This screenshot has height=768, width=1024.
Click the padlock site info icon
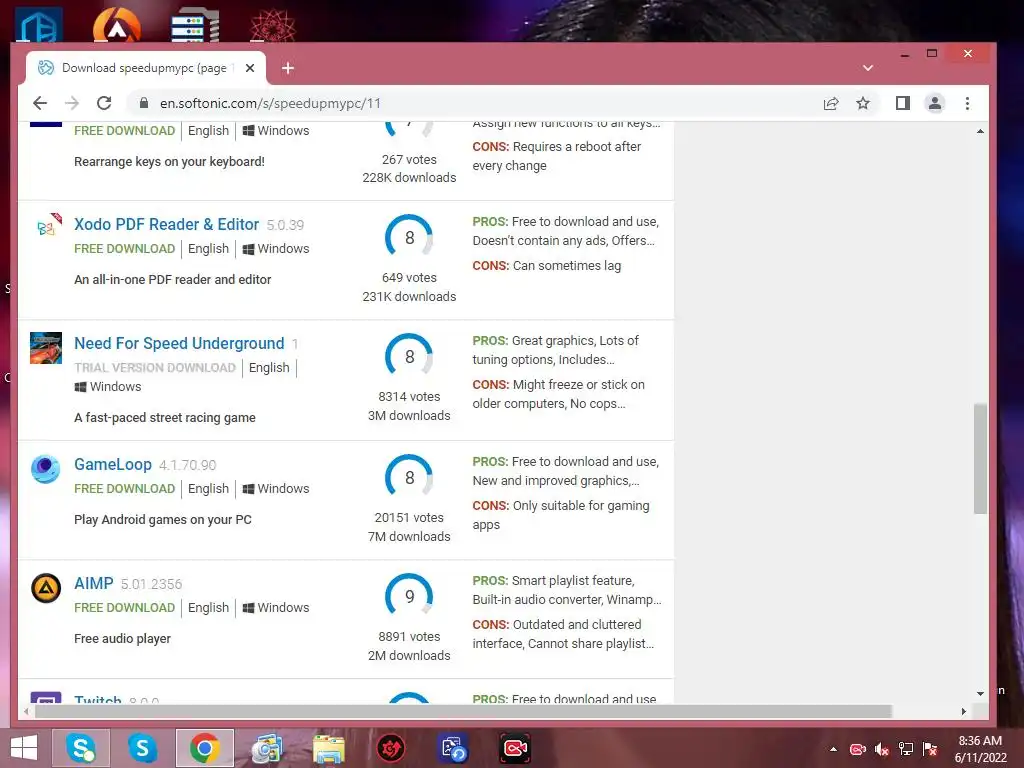pos(144,103)
